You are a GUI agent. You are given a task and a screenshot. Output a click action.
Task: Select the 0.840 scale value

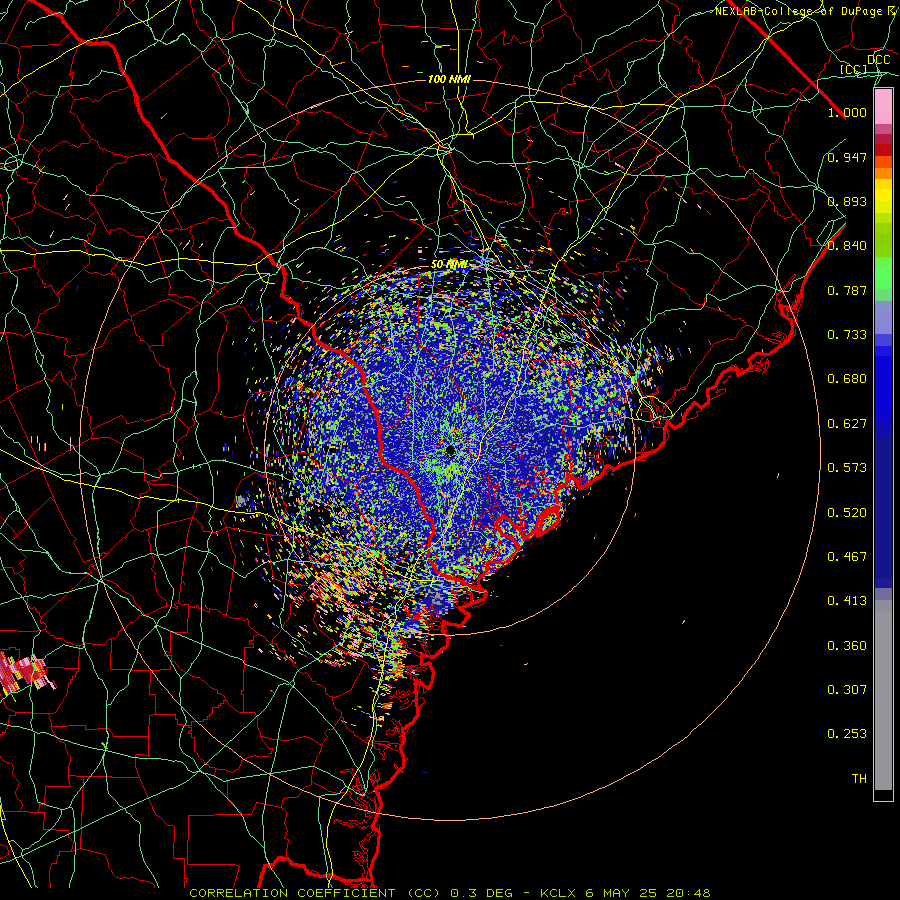pos(847,246)
